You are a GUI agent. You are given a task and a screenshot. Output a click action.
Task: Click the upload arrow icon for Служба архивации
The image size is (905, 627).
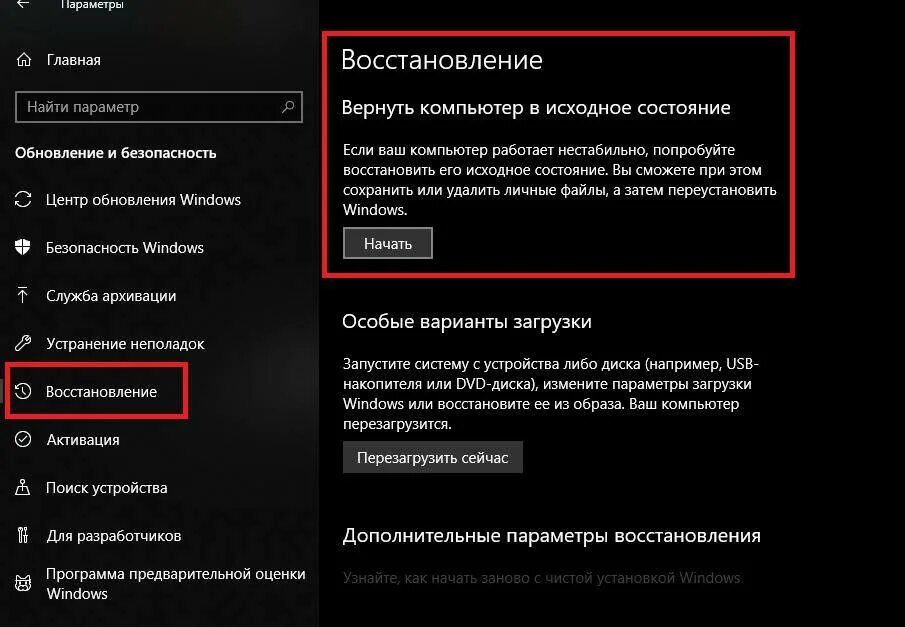[23, 295]
